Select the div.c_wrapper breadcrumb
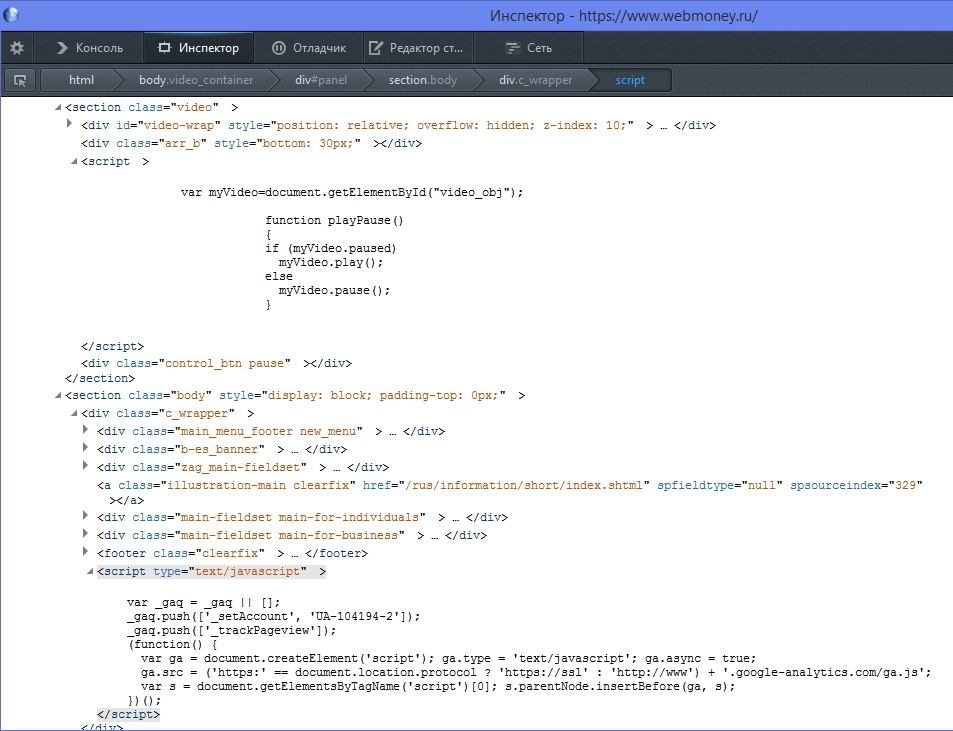 click(x=535, y=80)
